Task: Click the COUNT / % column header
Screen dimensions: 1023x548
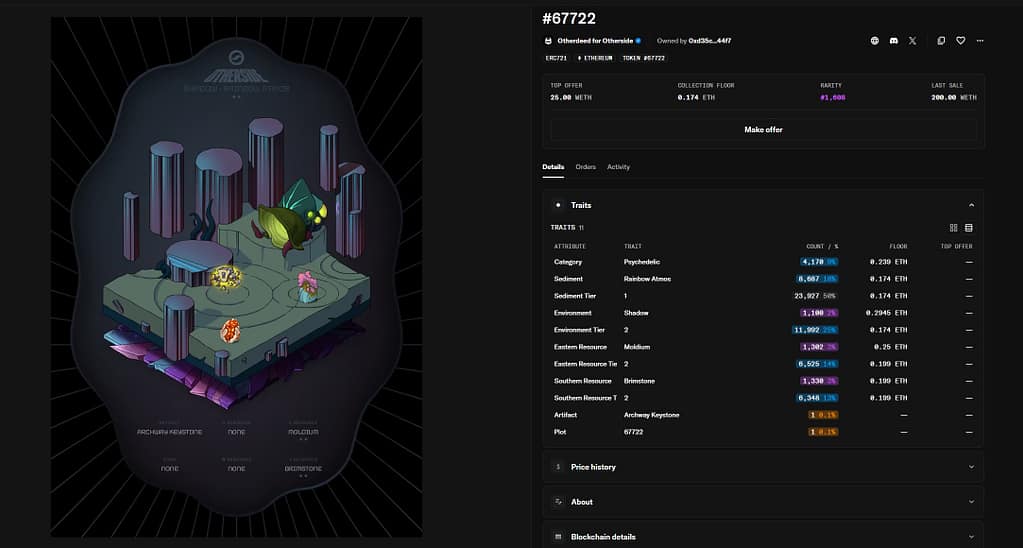Action: [x=822, y=246]
